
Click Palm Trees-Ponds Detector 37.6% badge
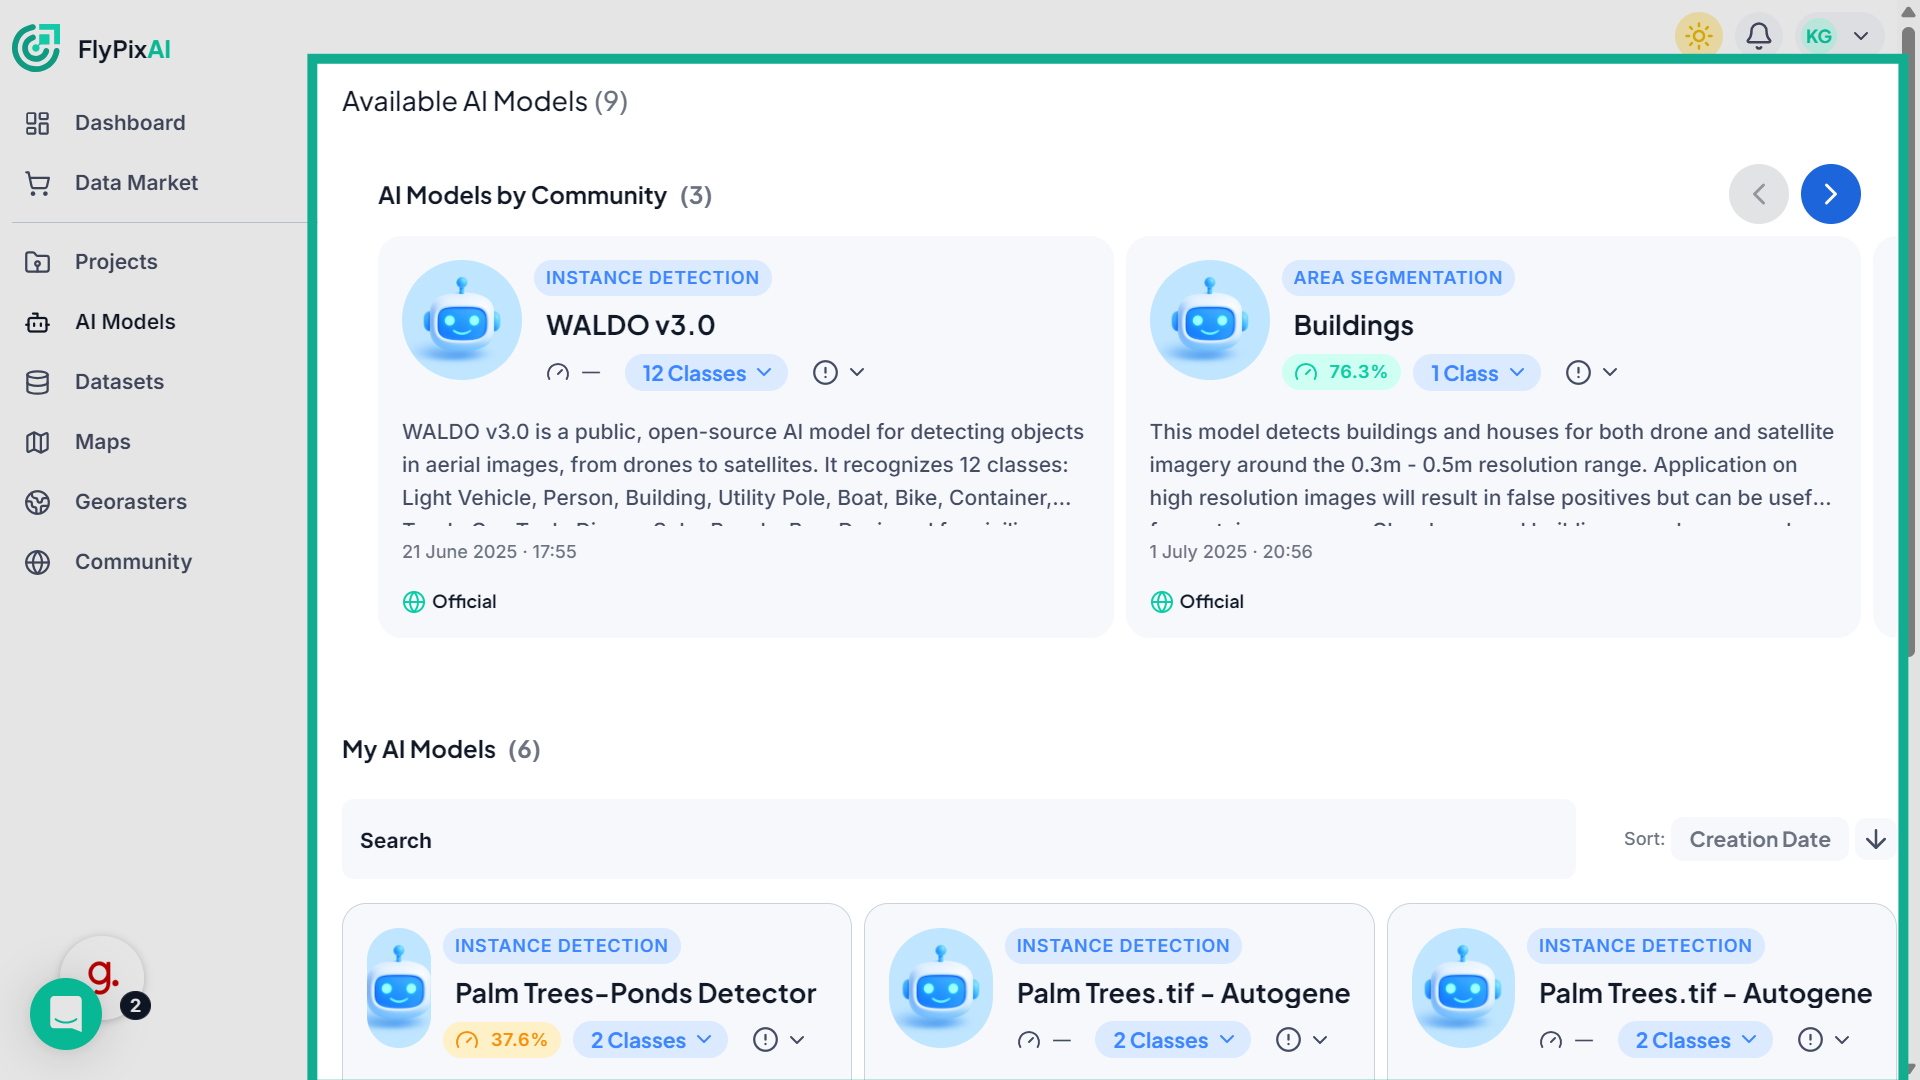[503, 1040]
